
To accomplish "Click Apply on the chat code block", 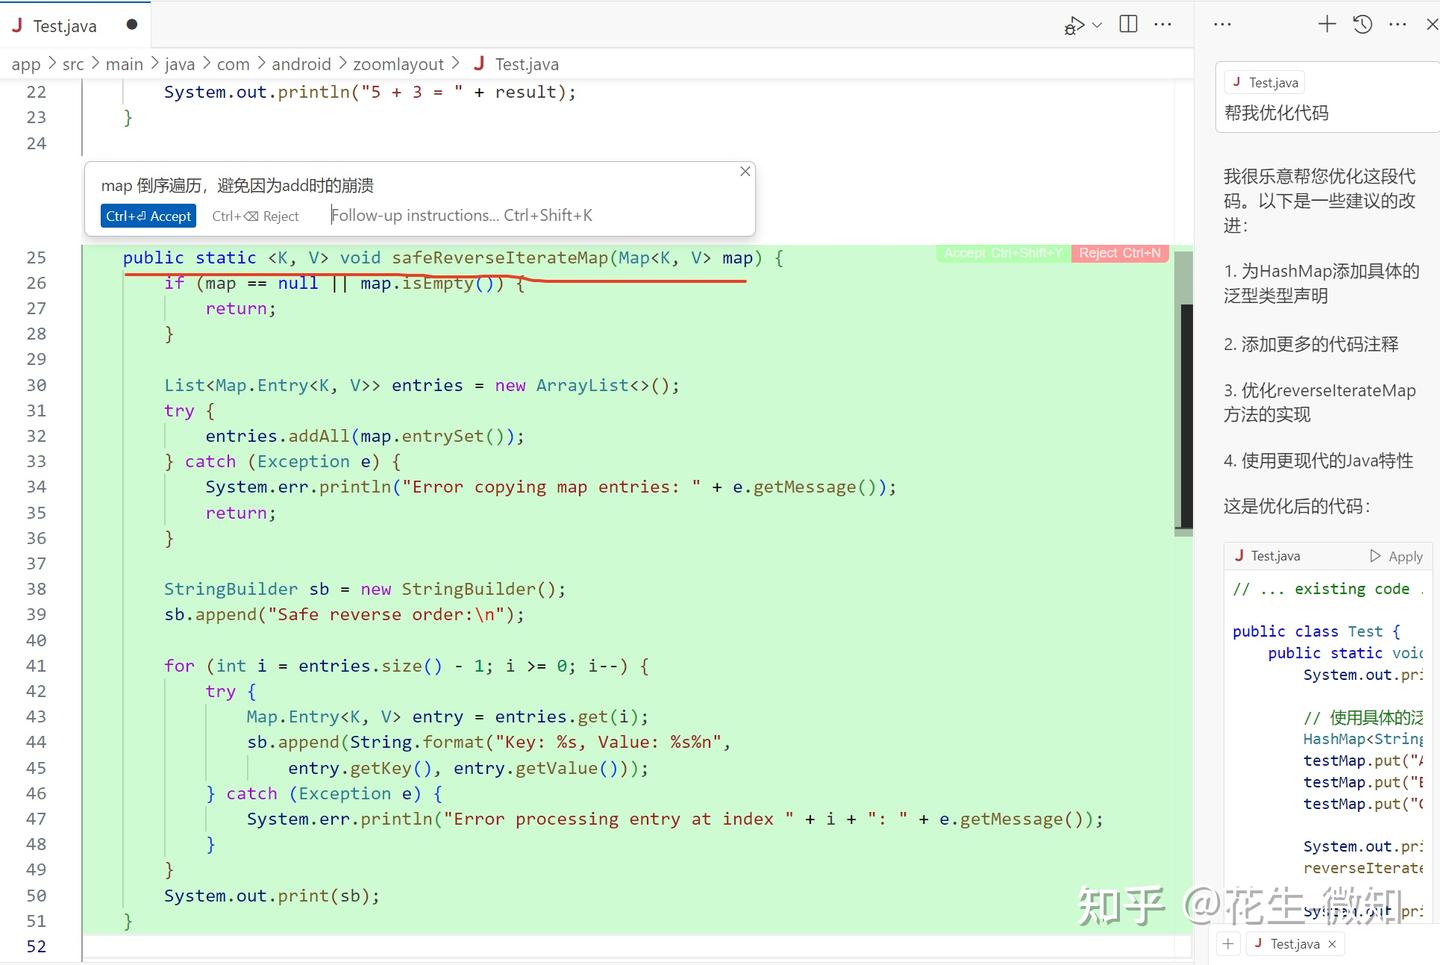I will pos(1399,556).
